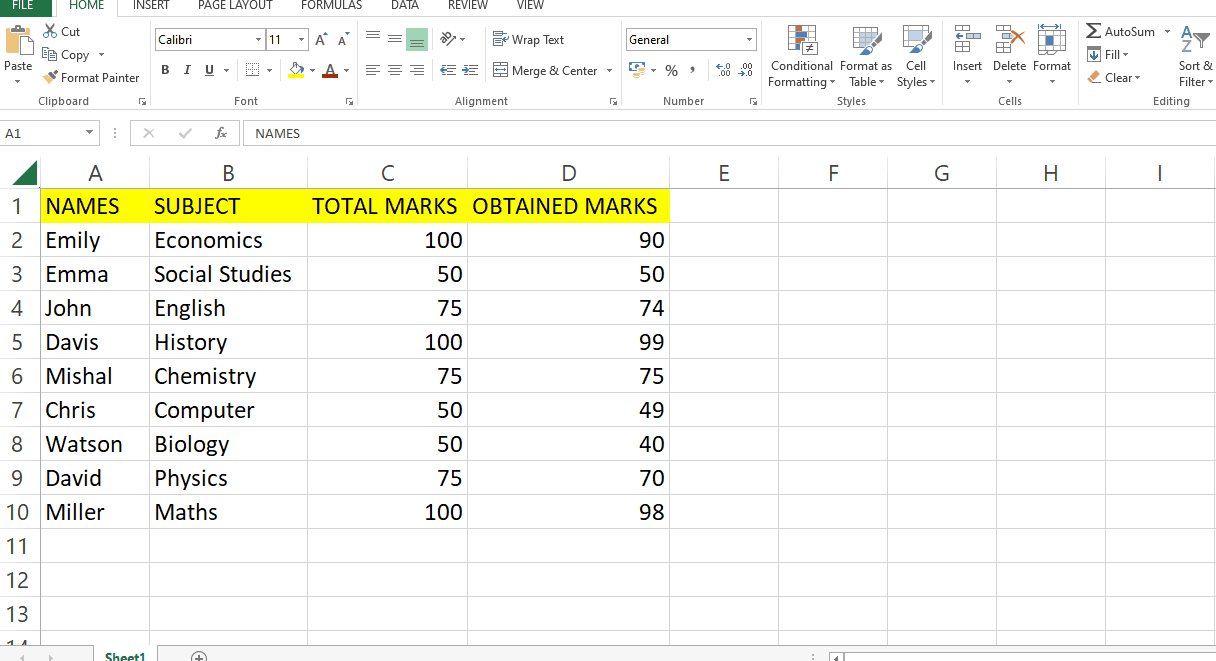Click Decrease Decimal icon
1216x661 pixels.
pos(746,70)
